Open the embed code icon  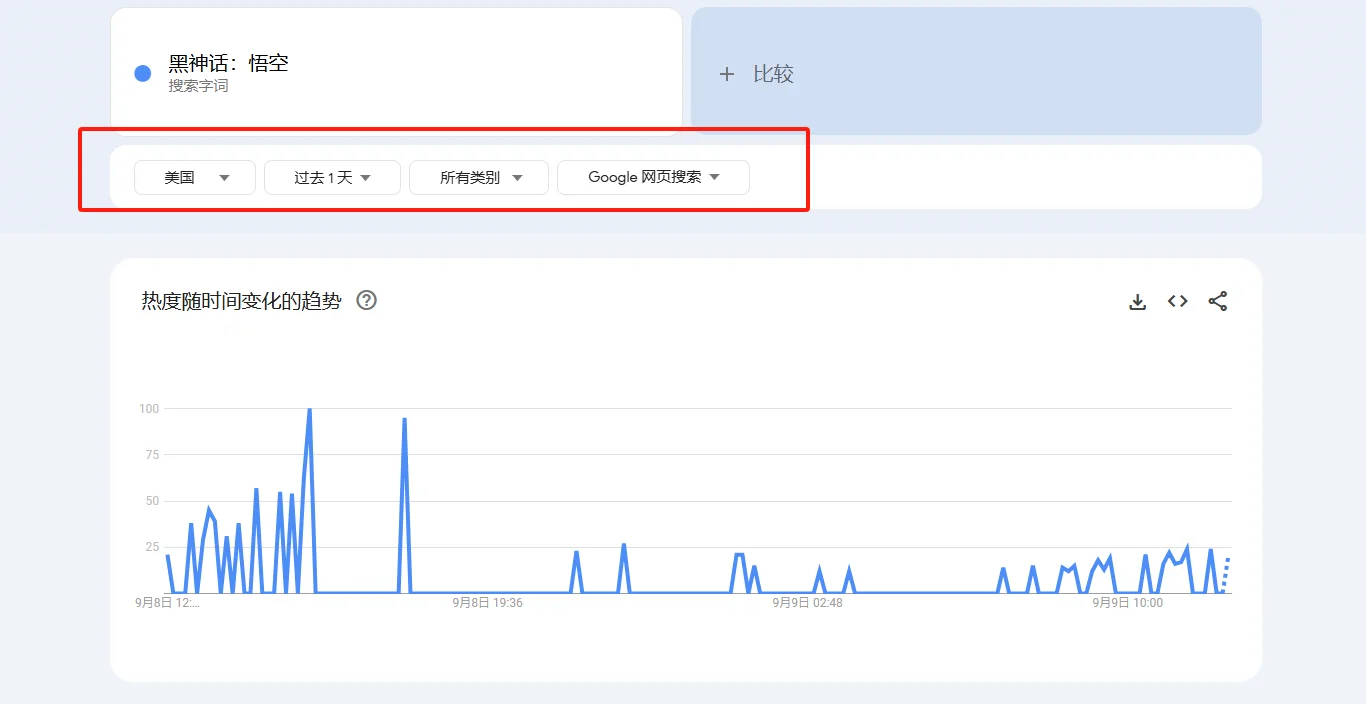point(1177,301)
